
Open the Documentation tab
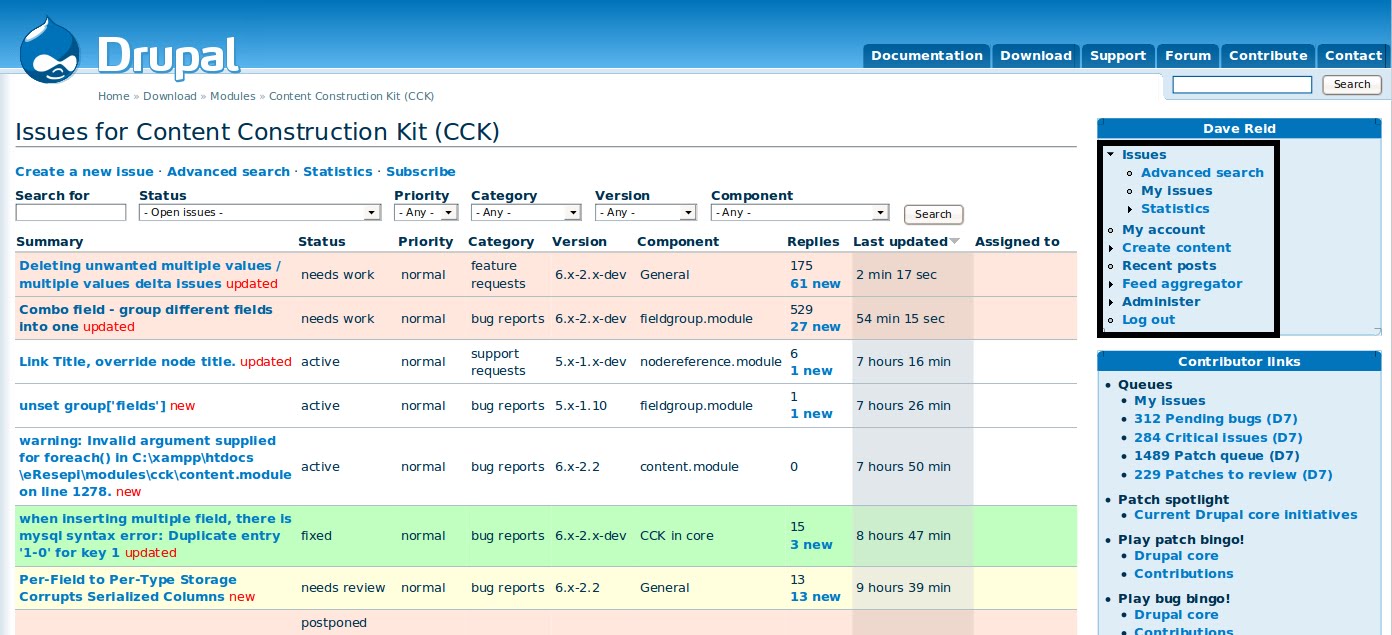[927, 56]
